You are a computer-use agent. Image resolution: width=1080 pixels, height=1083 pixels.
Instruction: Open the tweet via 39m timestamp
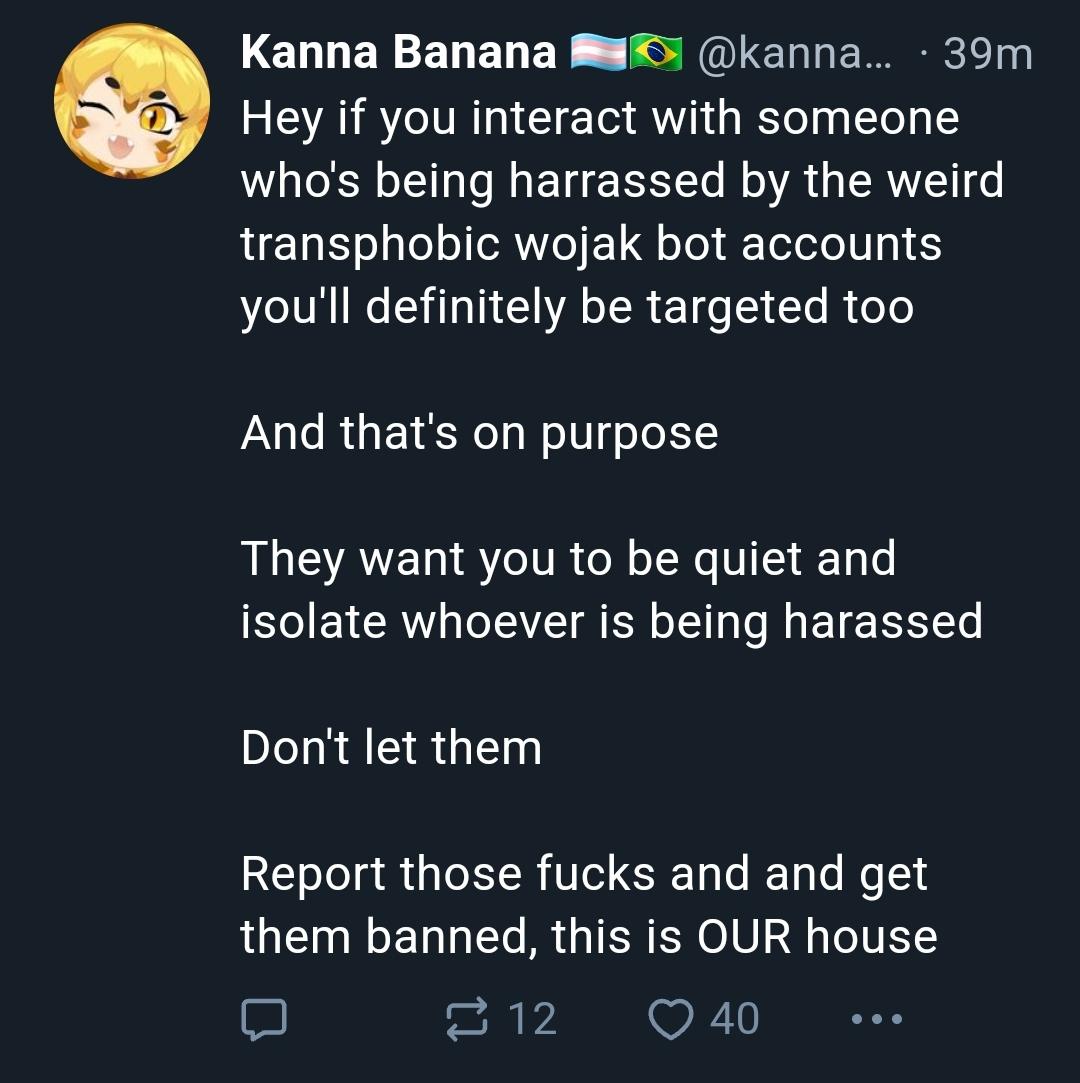click(x=987, y=55)
